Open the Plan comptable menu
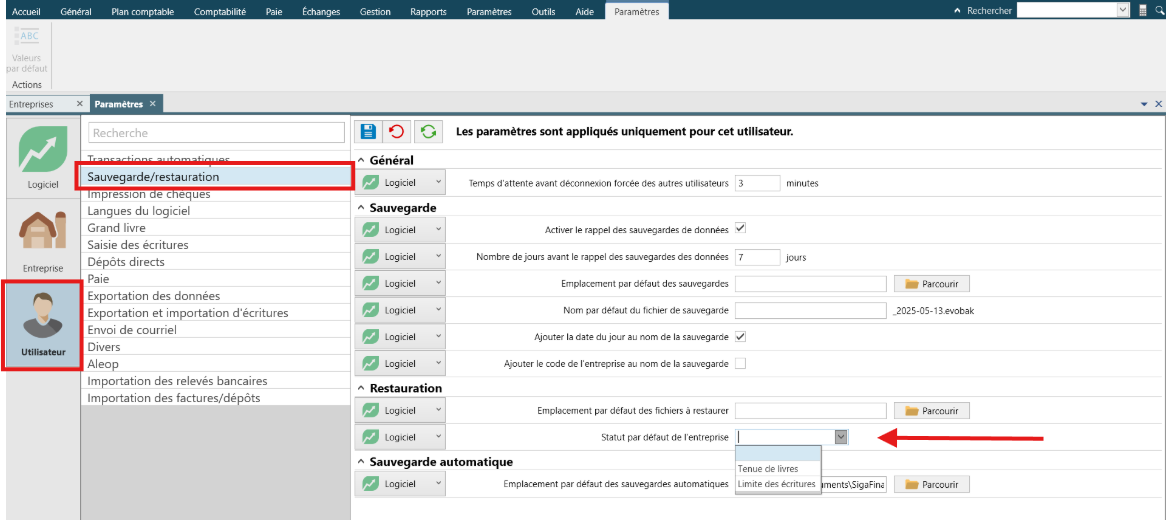This screenshot has height=520, width=1166. [143, 11]
